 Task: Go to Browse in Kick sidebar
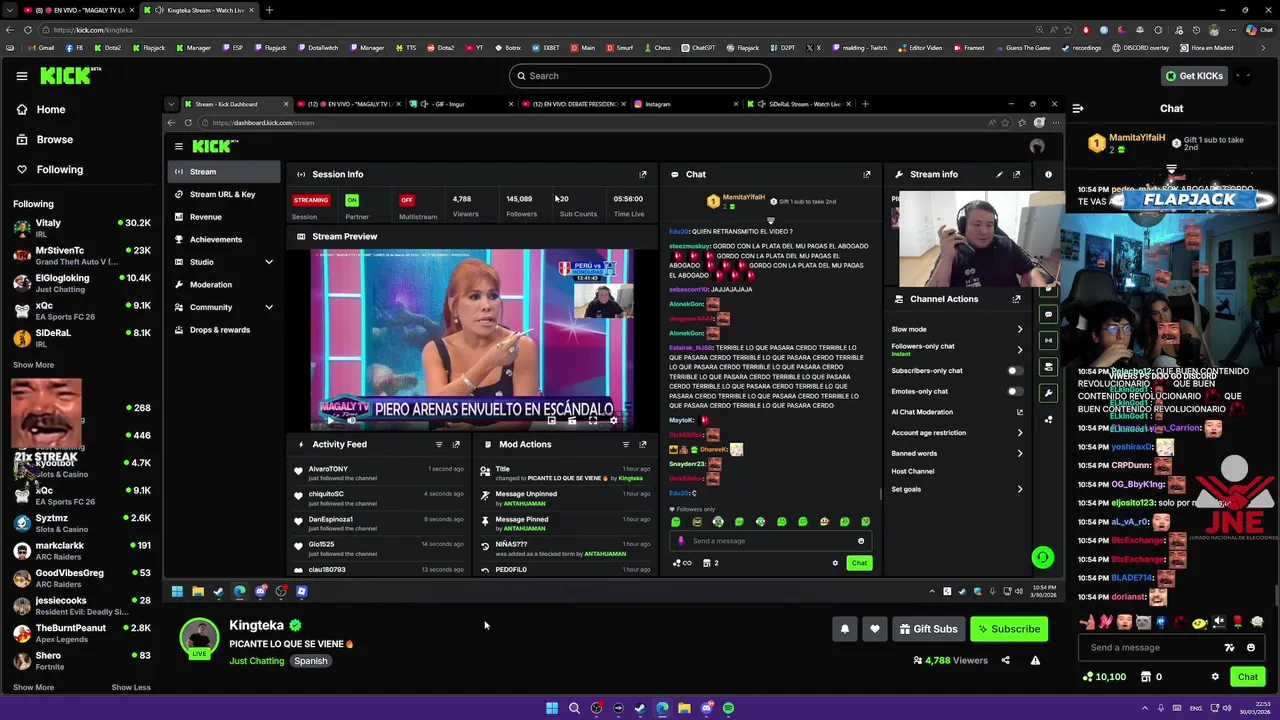pos(55,140)
